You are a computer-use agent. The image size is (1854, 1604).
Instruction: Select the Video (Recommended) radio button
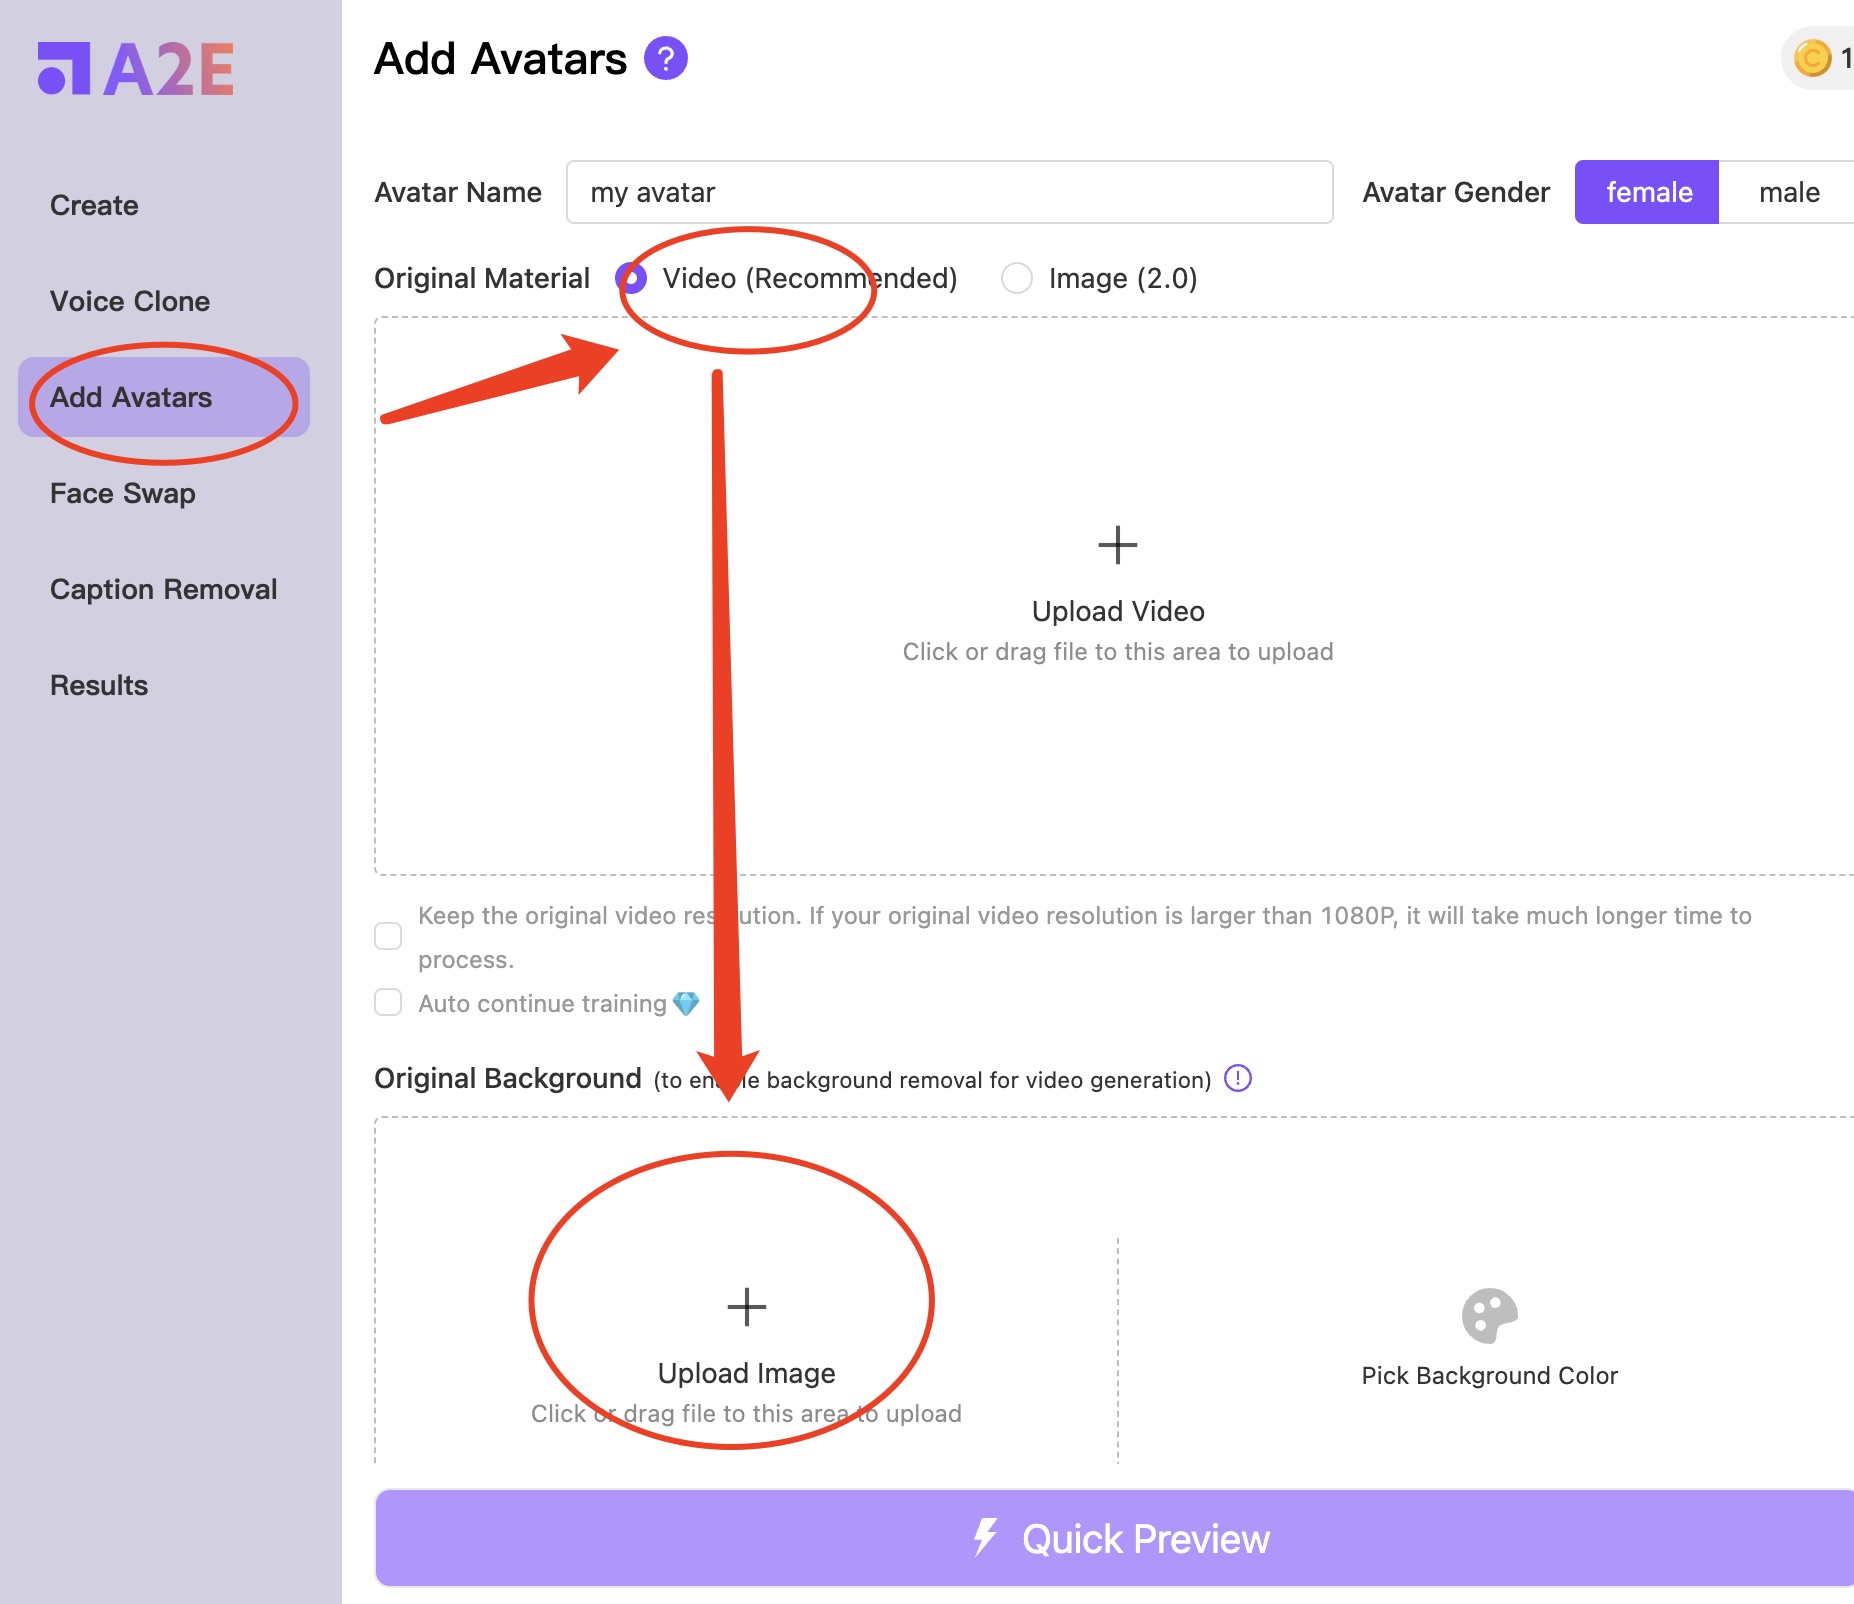[631, 278]
